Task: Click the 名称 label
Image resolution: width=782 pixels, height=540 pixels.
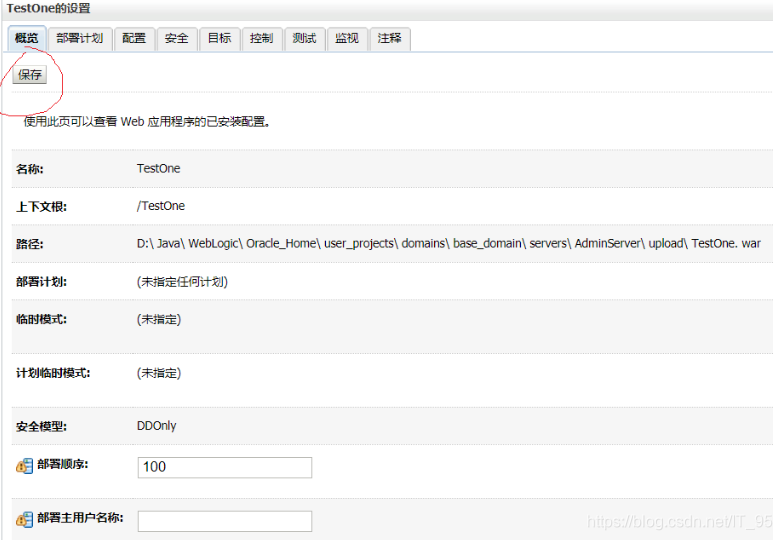Action: pyautogui.click(x=29, y=169)
